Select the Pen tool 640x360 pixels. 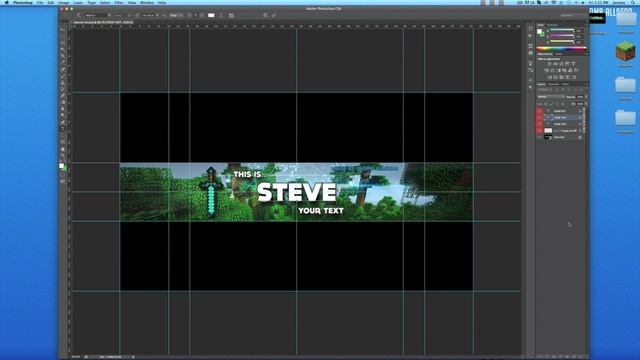(63, 122)
